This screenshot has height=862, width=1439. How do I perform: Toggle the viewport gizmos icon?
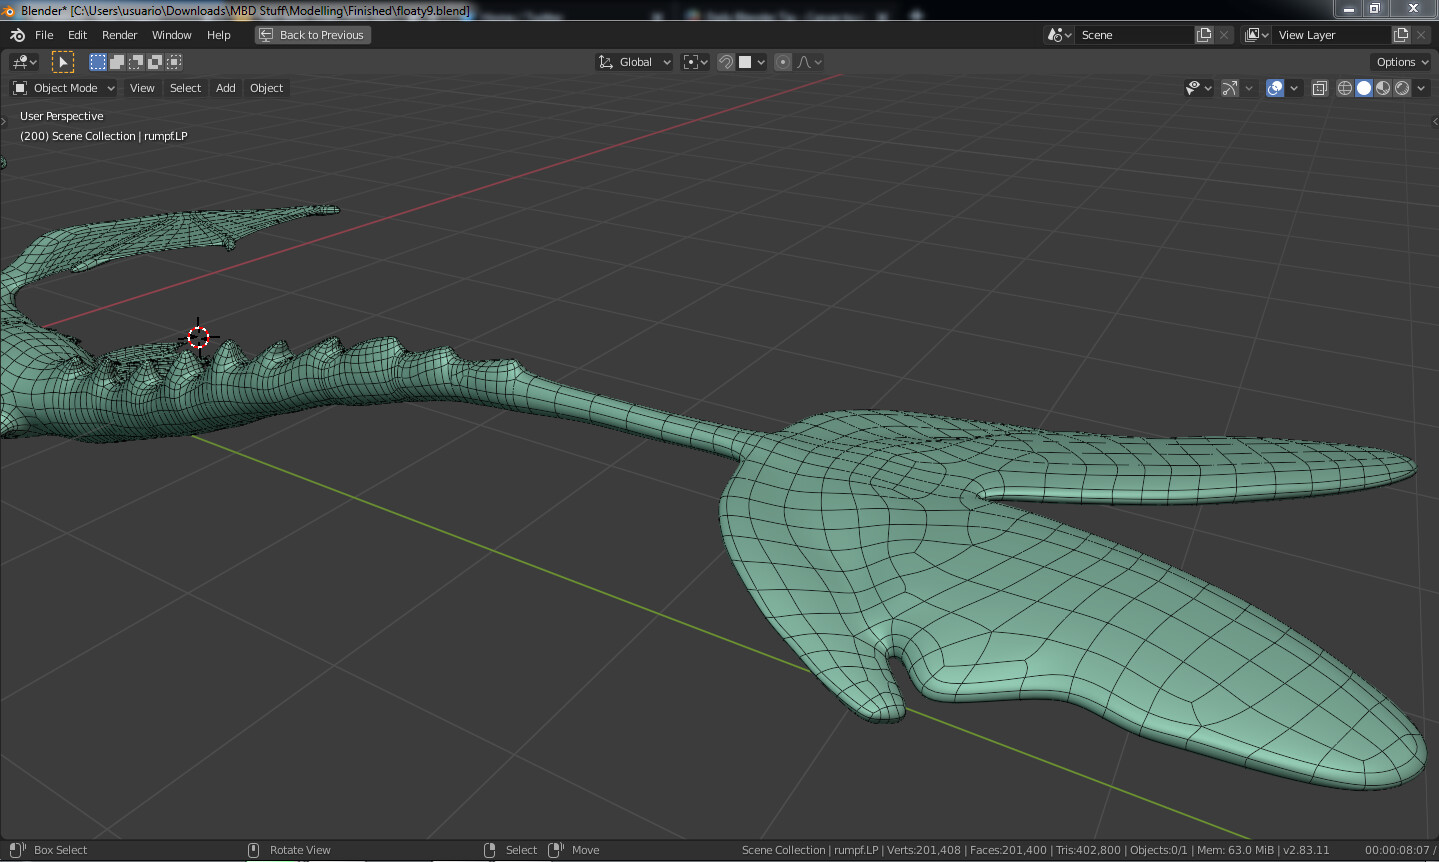tap(1230, 88)
